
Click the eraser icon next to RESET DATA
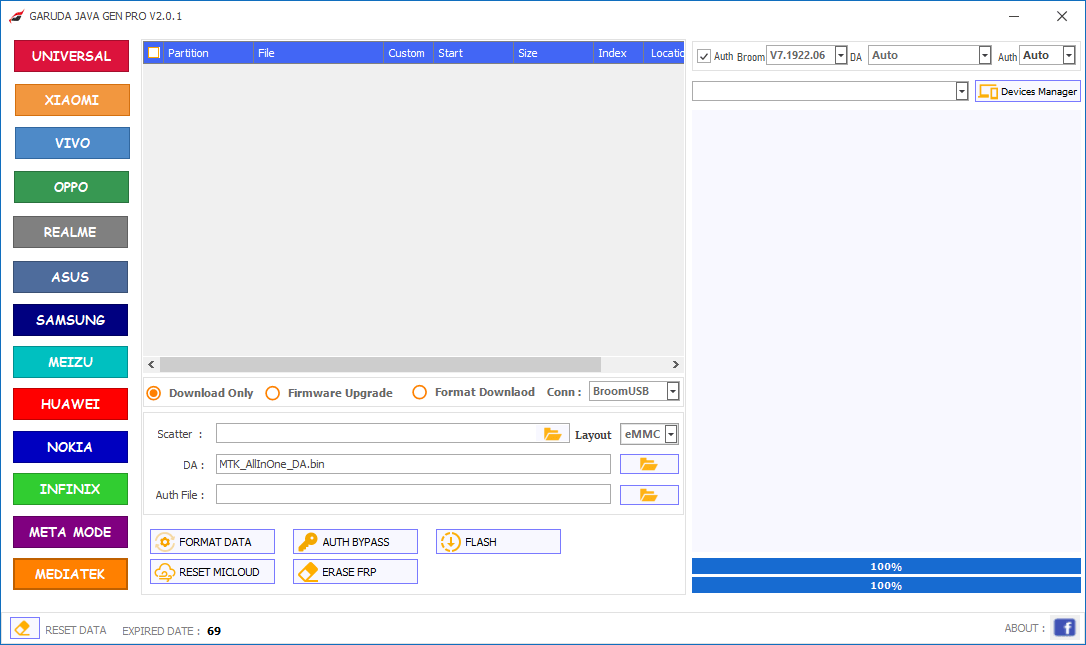pyautogui.click(x=22, y=627)
